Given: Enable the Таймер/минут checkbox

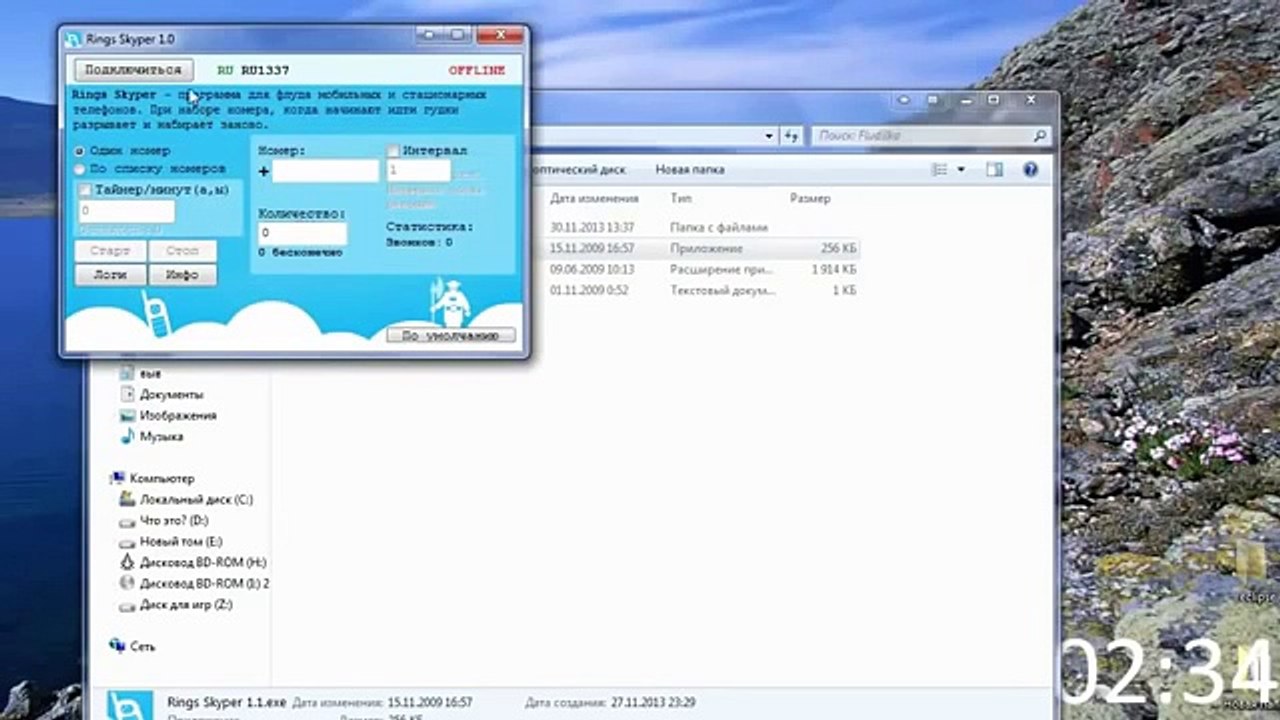Looking at the screenshot, I should 85,190.
